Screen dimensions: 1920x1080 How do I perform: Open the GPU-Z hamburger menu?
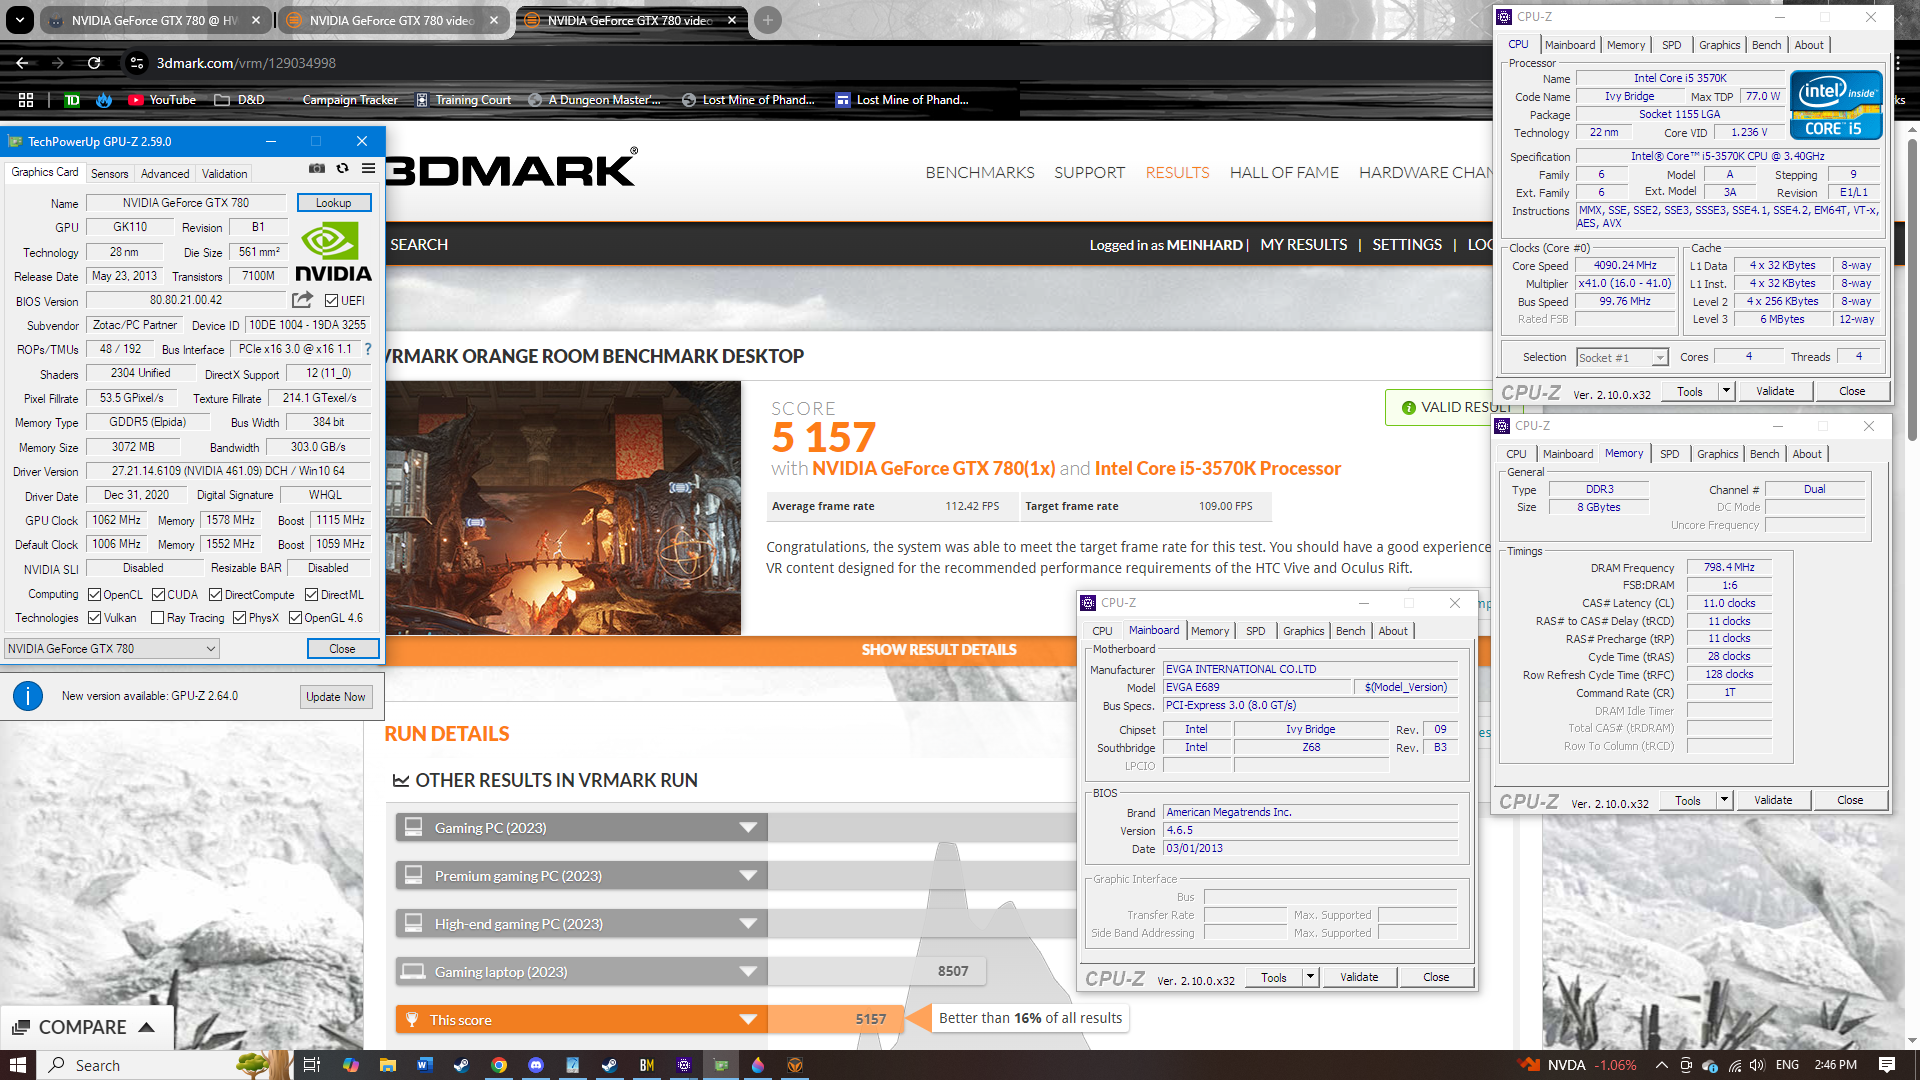pos(369,169)
